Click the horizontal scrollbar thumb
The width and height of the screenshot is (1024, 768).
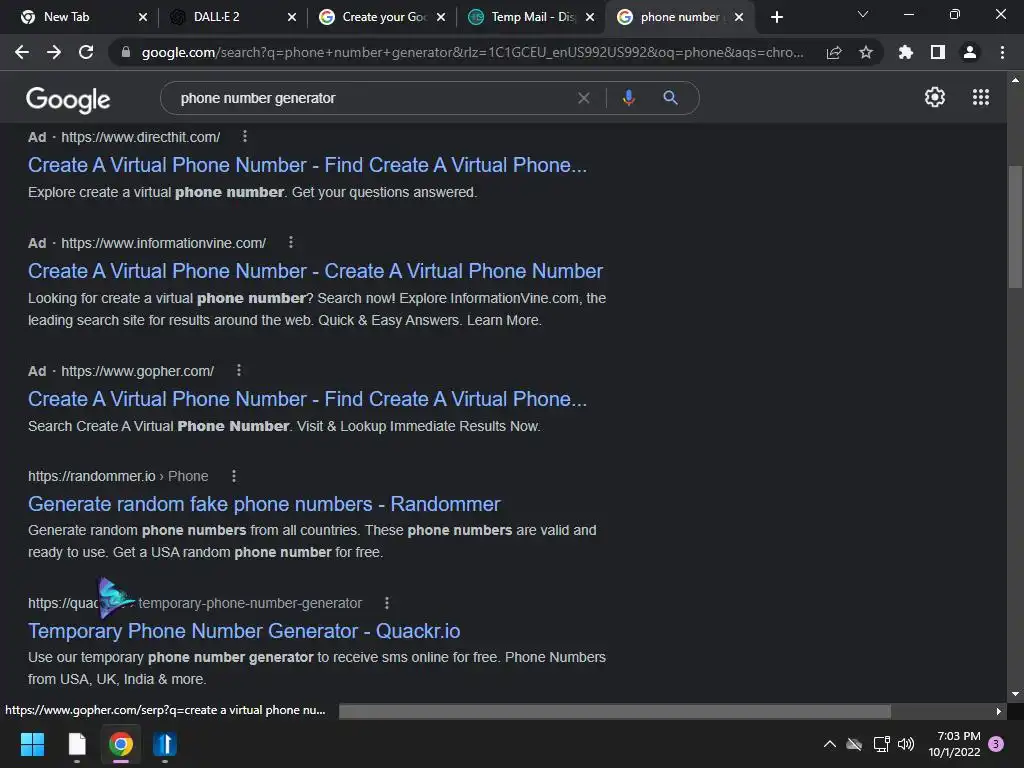[615, 711]
